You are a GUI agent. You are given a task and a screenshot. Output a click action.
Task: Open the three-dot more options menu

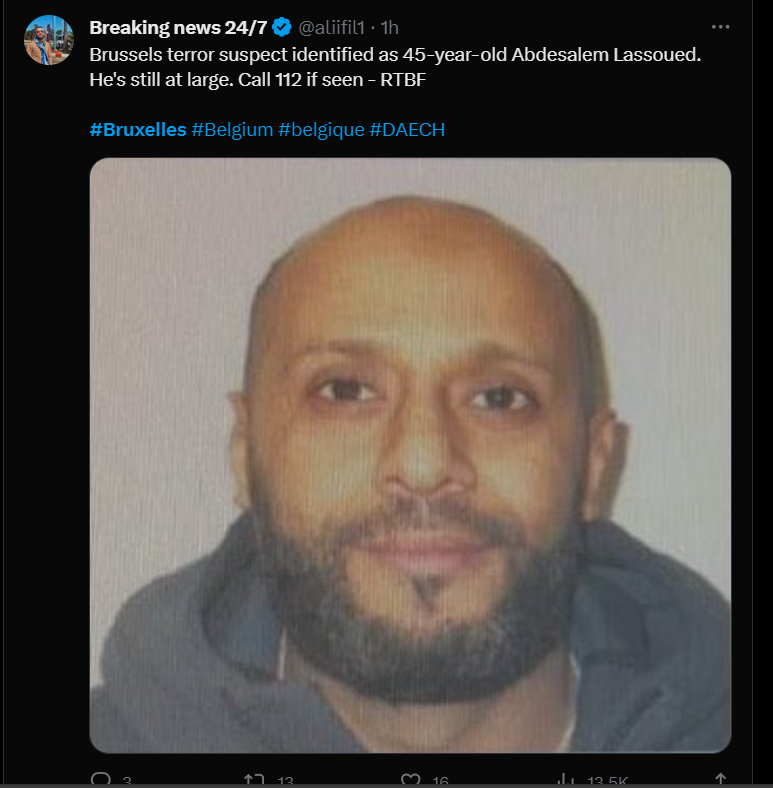720,27
